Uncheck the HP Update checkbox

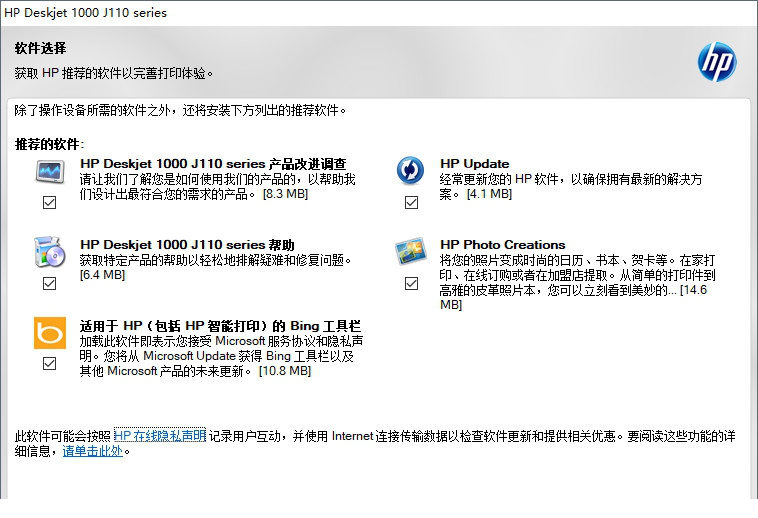click(x=411, y=202)
